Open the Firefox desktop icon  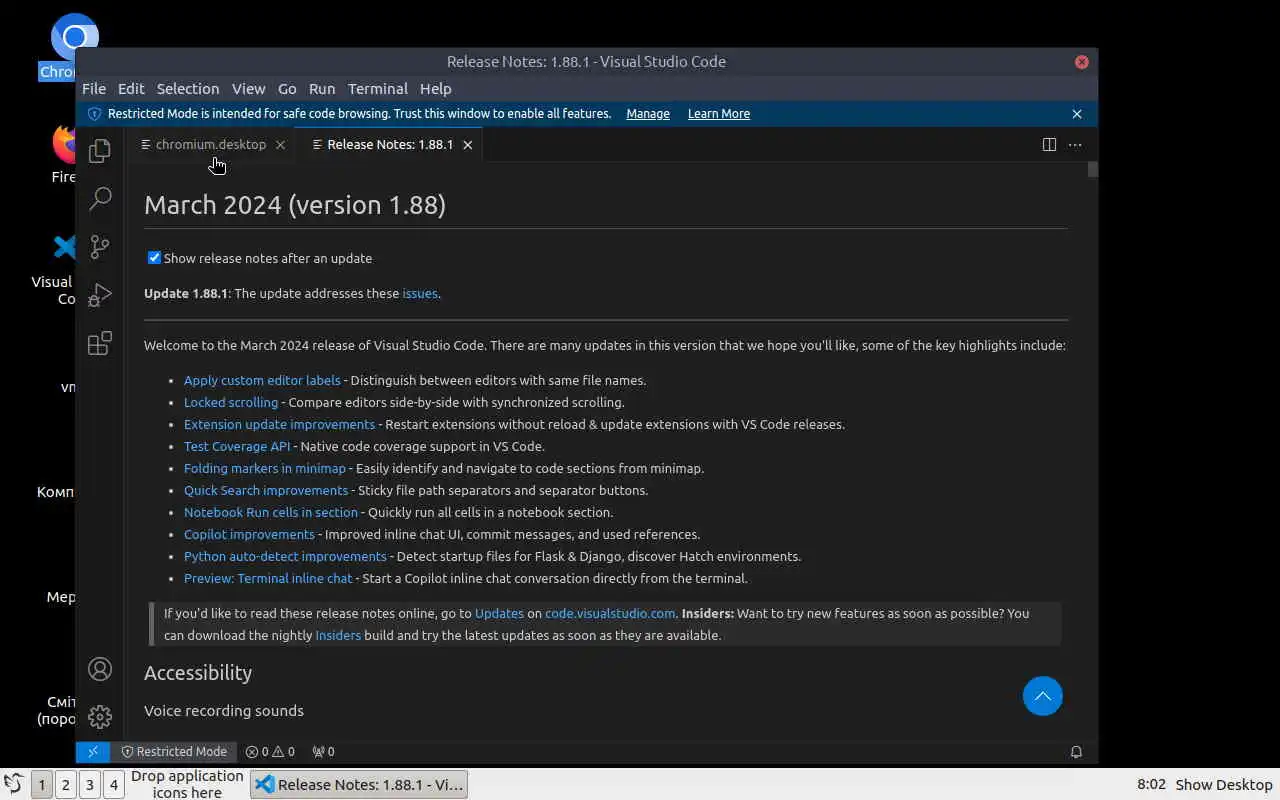tap(66, 143)
